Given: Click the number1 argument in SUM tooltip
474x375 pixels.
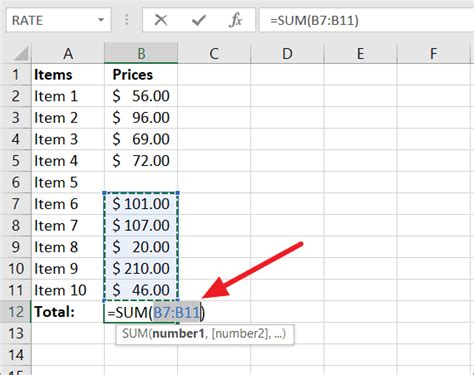Looking at the screenshot, I should click(178, 334).
